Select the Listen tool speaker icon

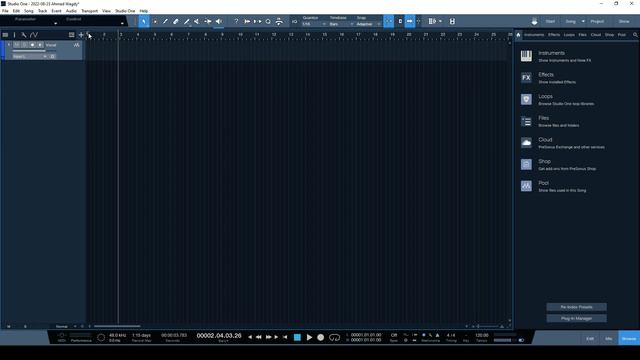click(x=219, y=21)
